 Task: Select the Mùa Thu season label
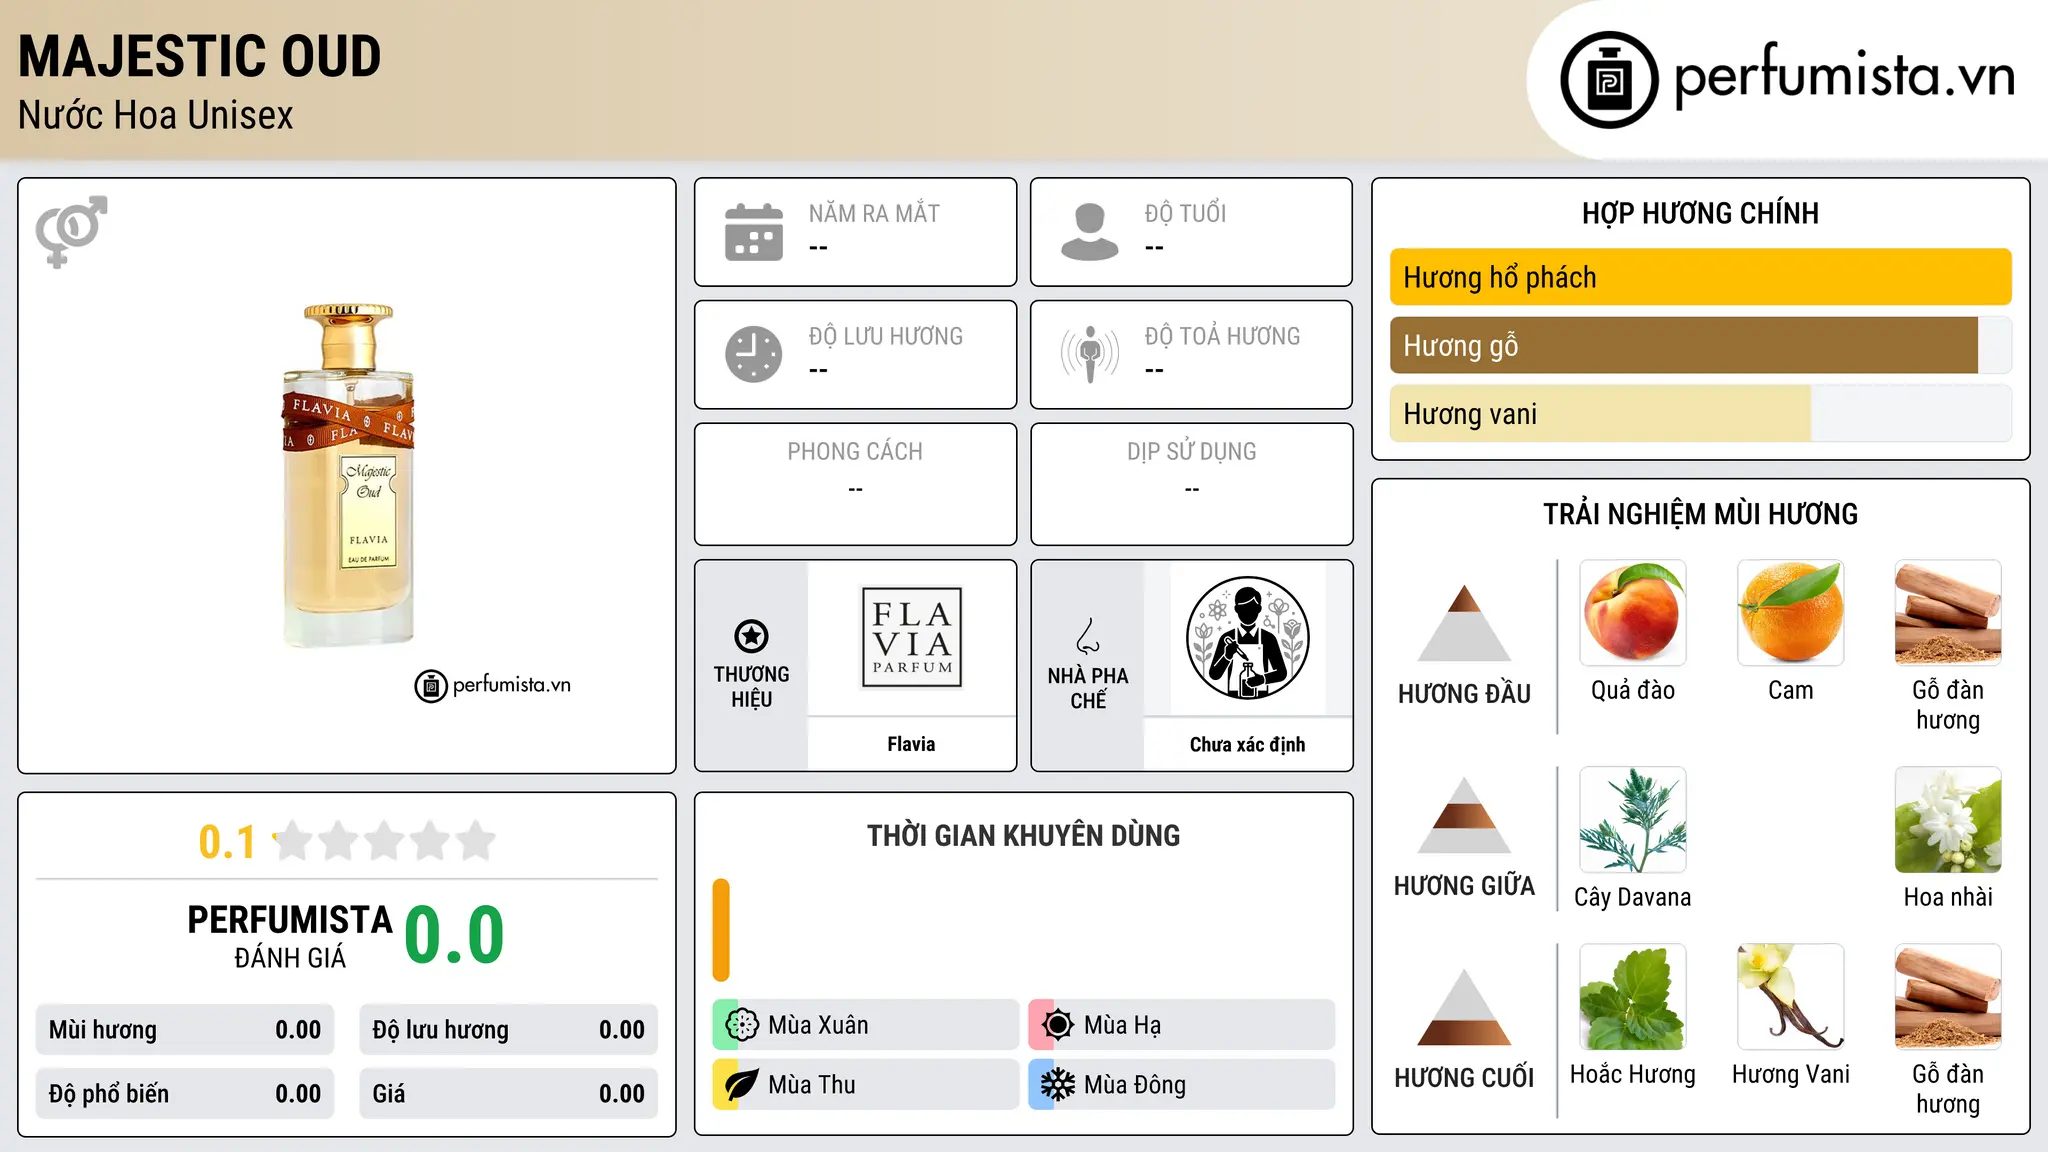click(x=812, y=1085)
